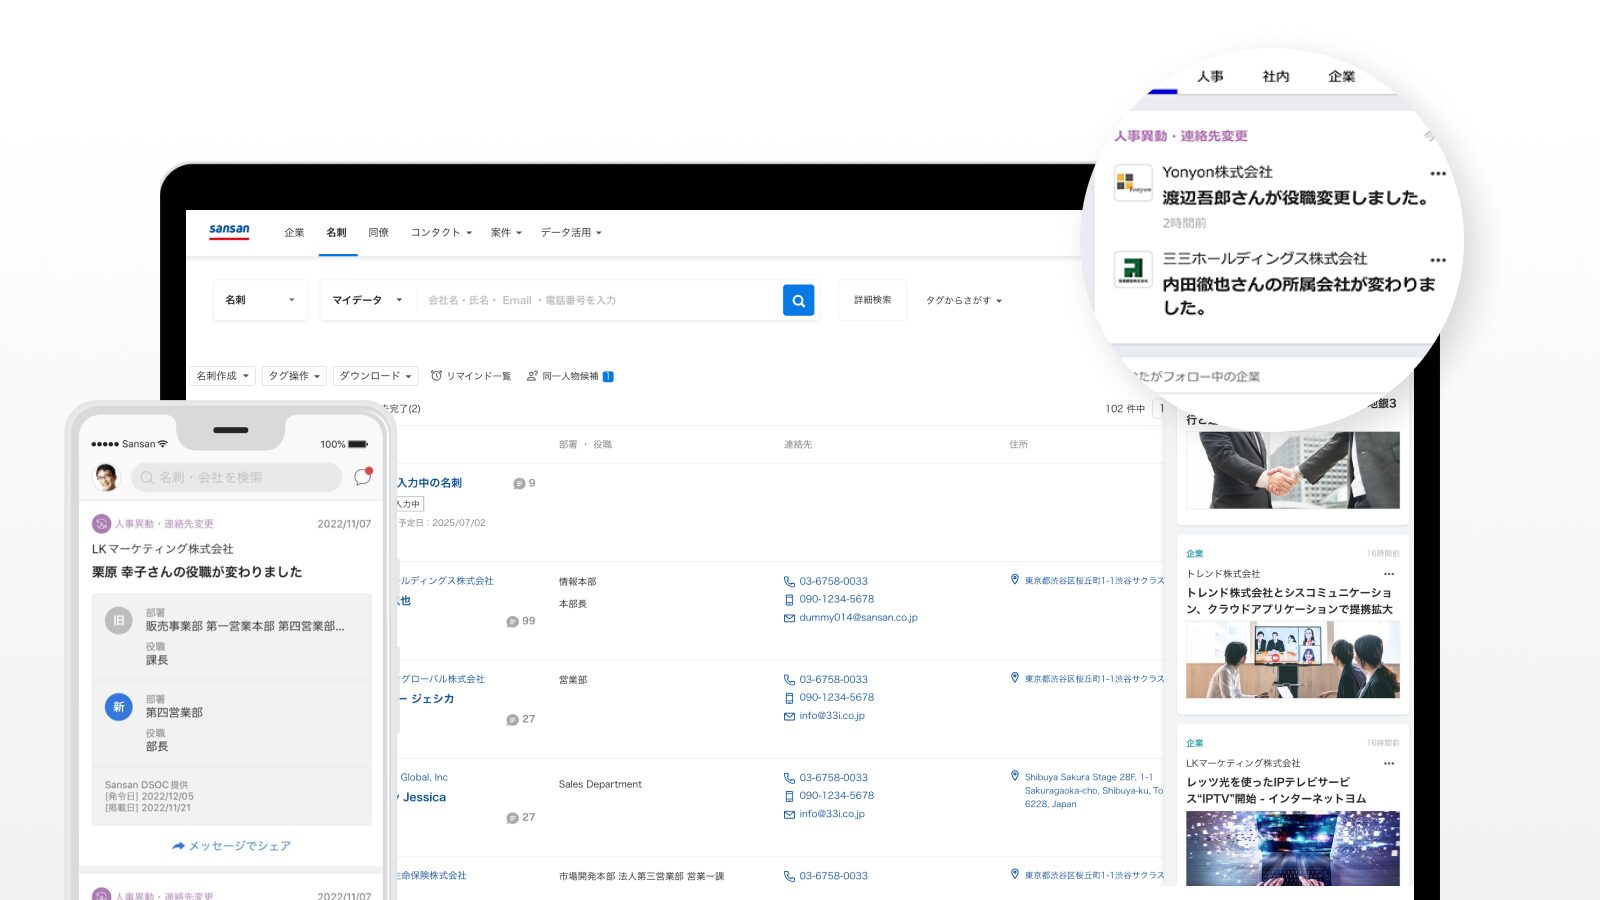Click the info@33i.co.jp email in the Sales Department row
Image resolution: width=1600 pixels, height=900 pixels.
point(832,814)
